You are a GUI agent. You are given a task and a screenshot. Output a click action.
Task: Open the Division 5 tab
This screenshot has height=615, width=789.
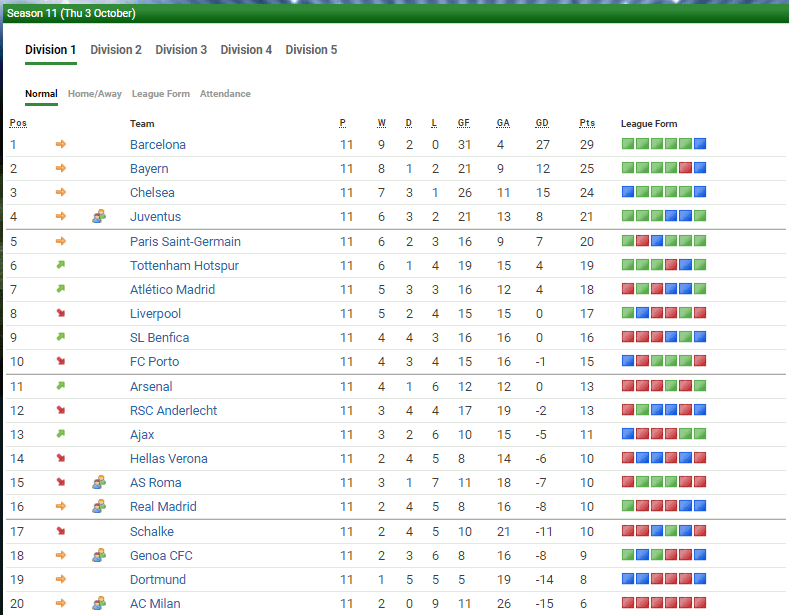[x=311, y=50]
